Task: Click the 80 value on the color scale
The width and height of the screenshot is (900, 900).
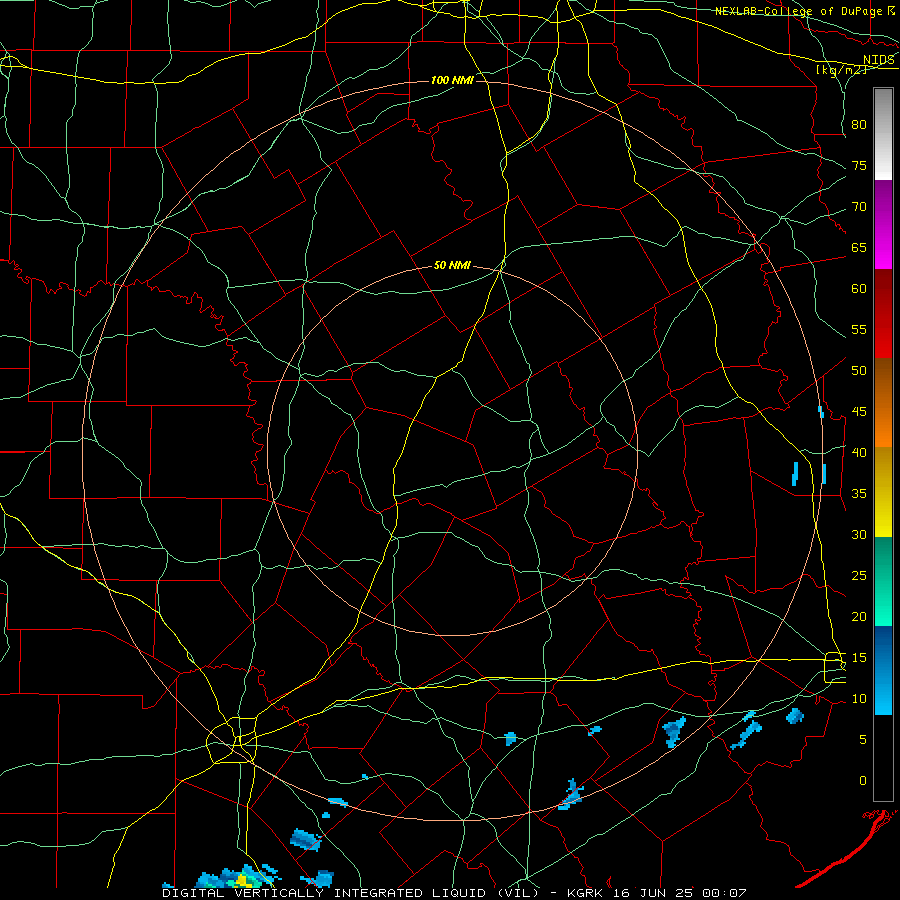Action: click(859, 125)
